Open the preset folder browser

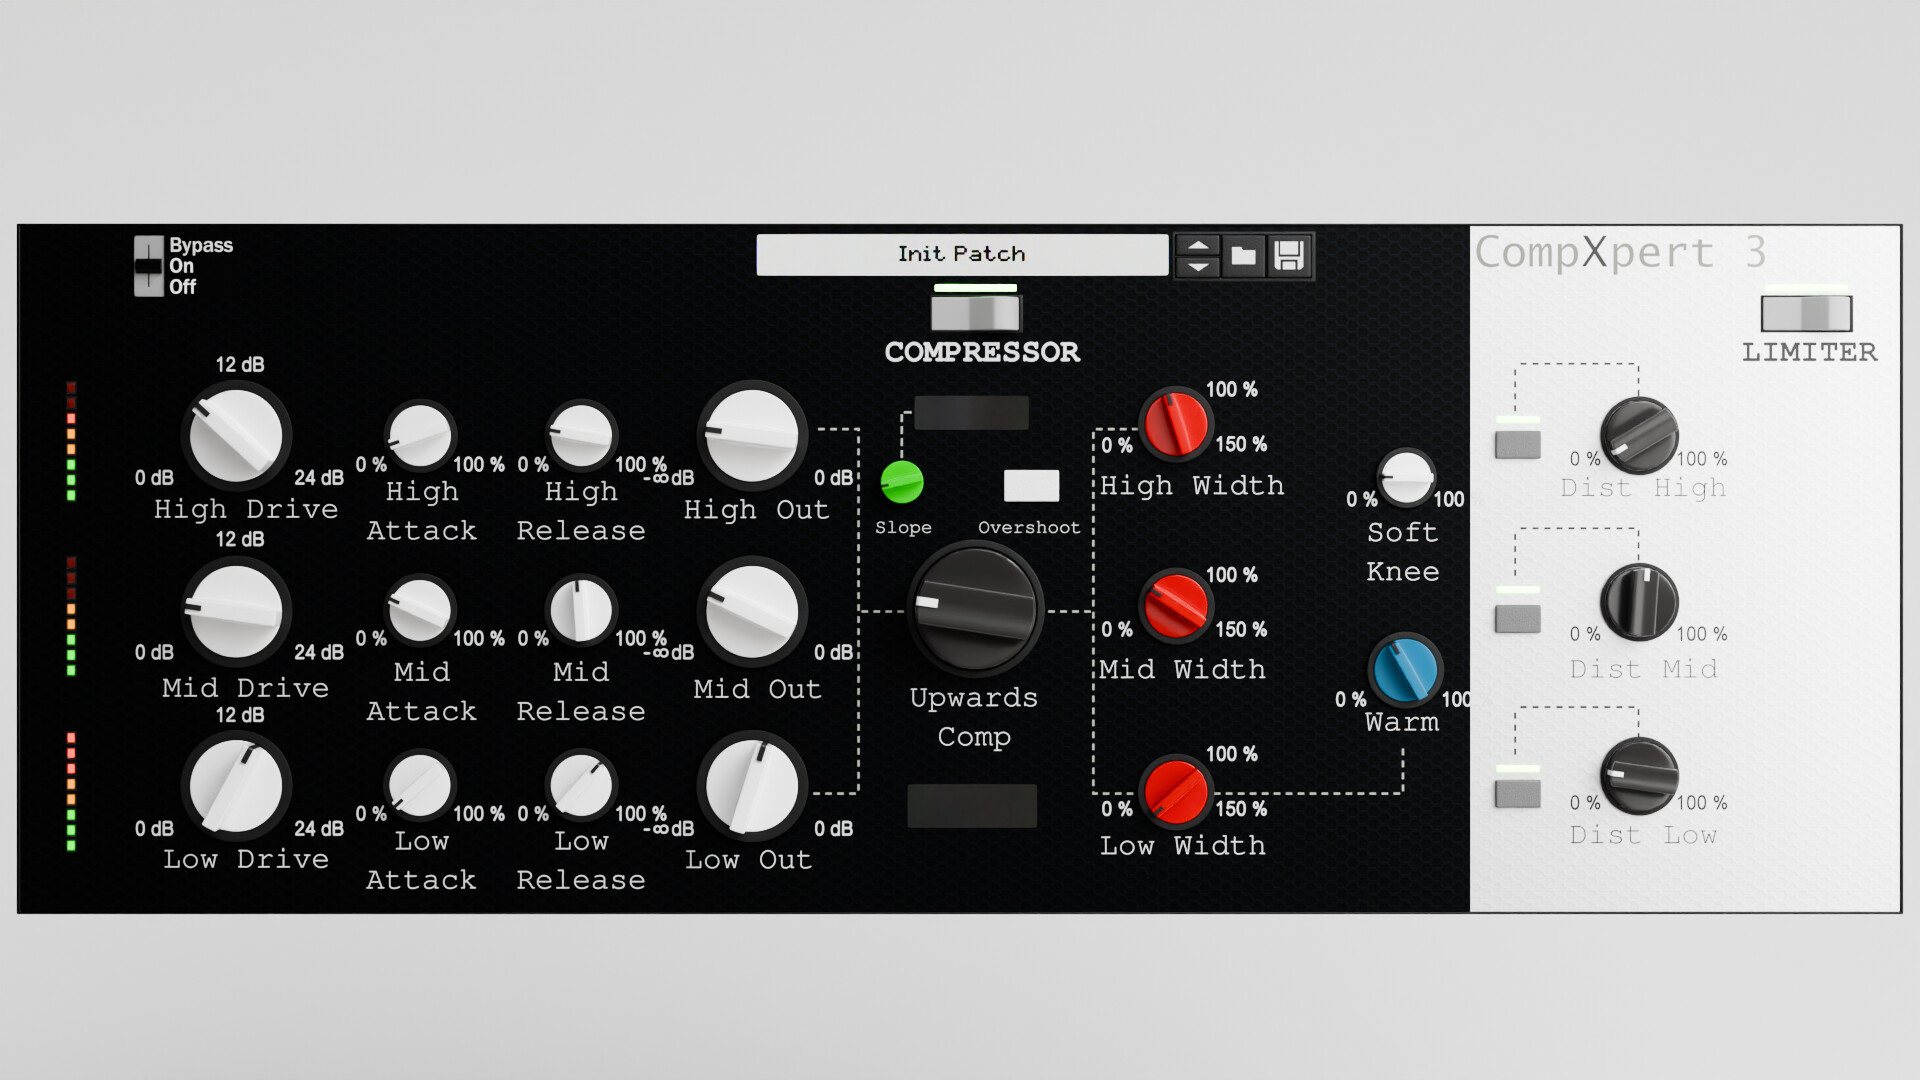pos(1243,256)
